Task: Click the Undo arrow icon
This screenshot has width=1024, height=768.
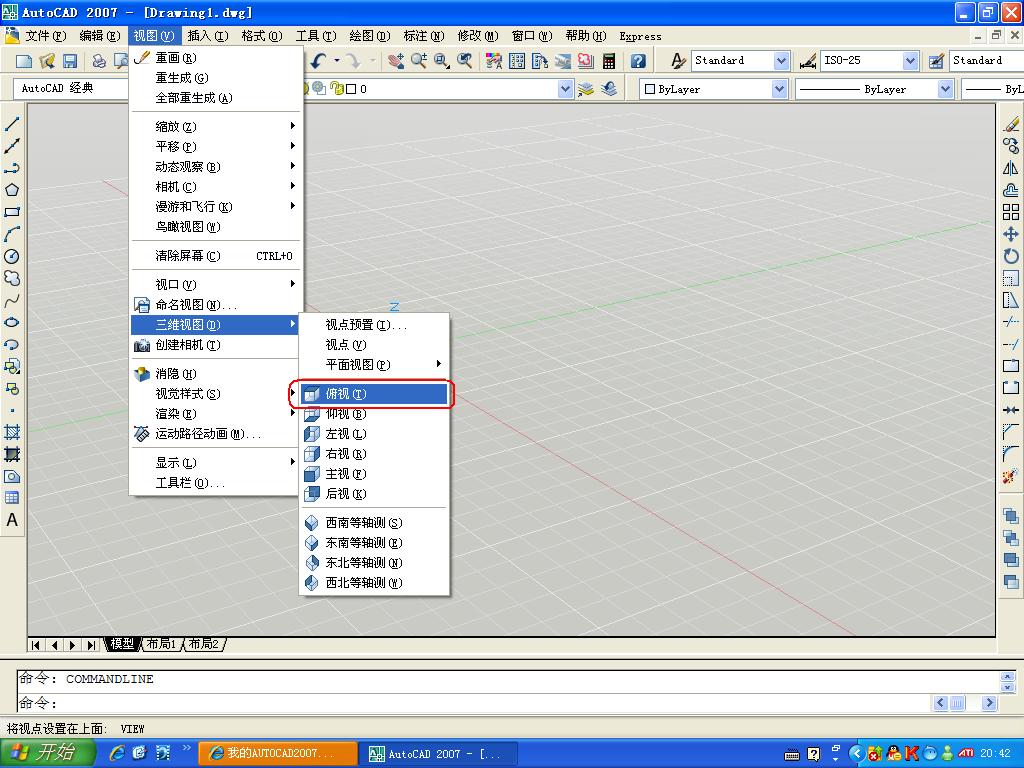Action: pyautogui.click(x=319, y=61)
